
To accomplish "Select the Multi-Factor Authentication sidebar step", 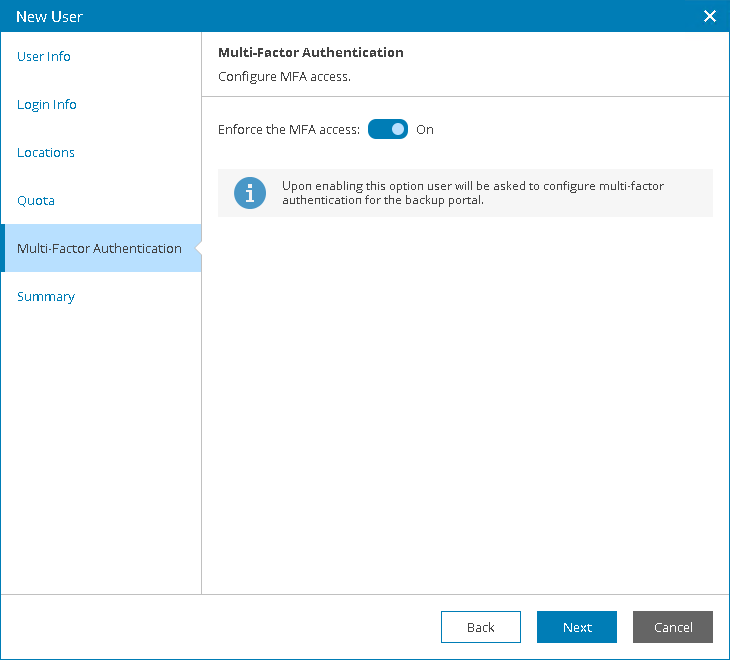I will click(99, 249).
